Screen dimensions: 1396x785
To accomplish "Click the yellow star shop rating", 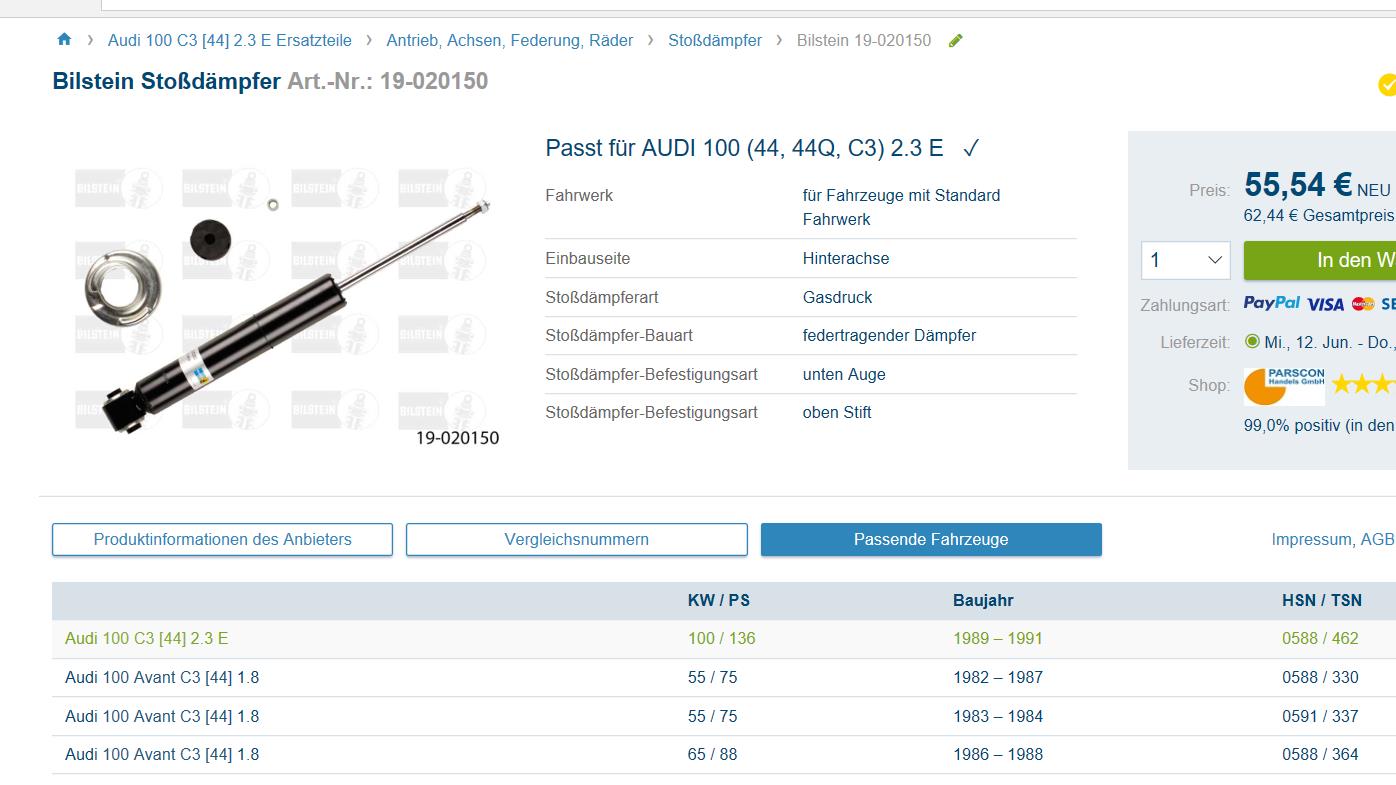I will click(1362, 385).
